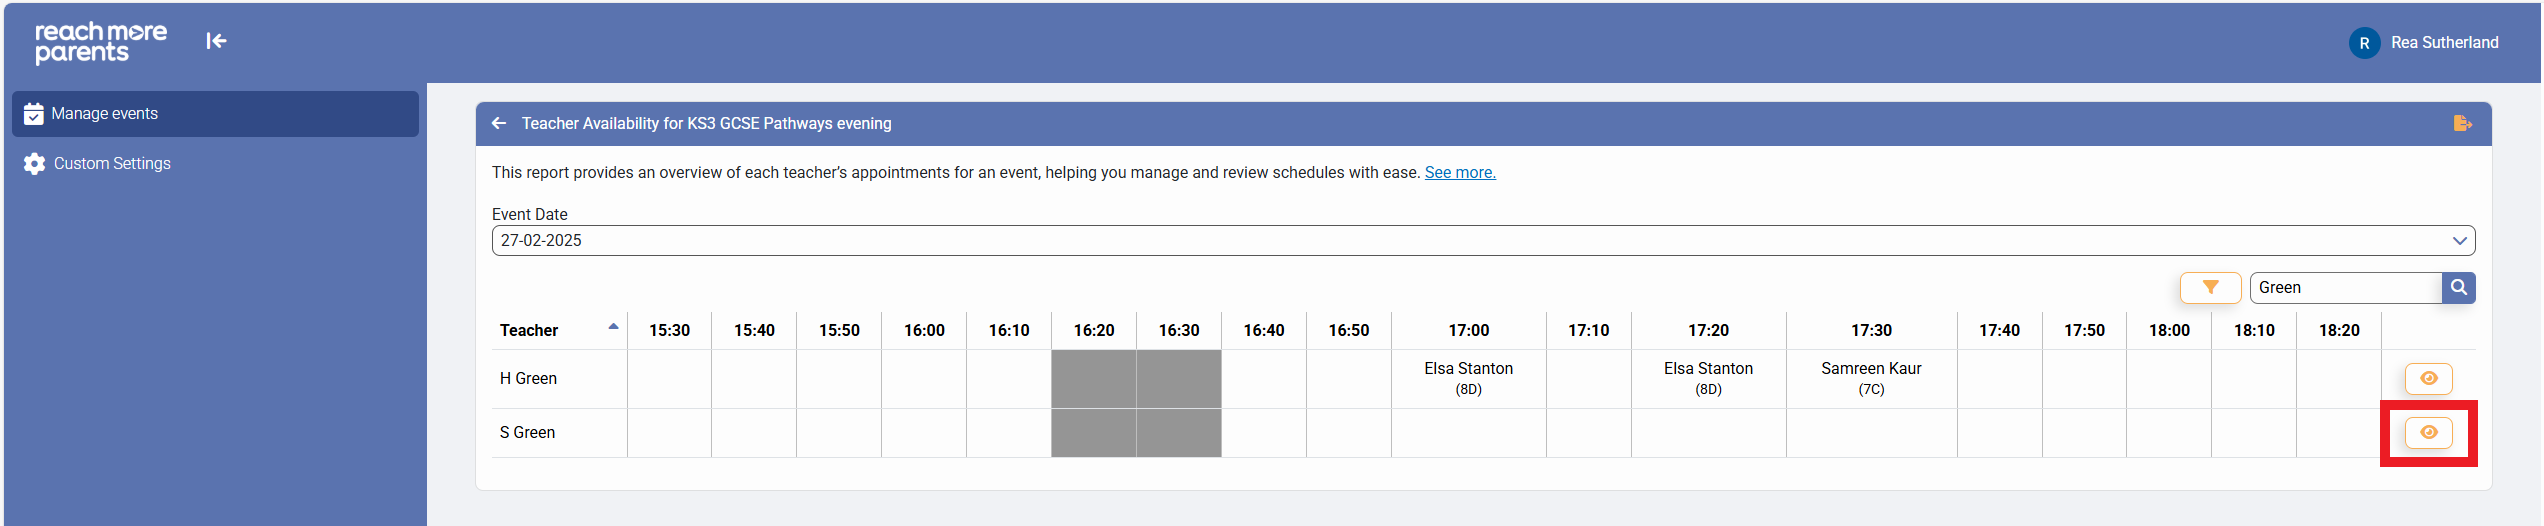Click H Green's blocked 16:20 slot
This screenshot has height=526, width=2544.
[x=1093, y=379]
